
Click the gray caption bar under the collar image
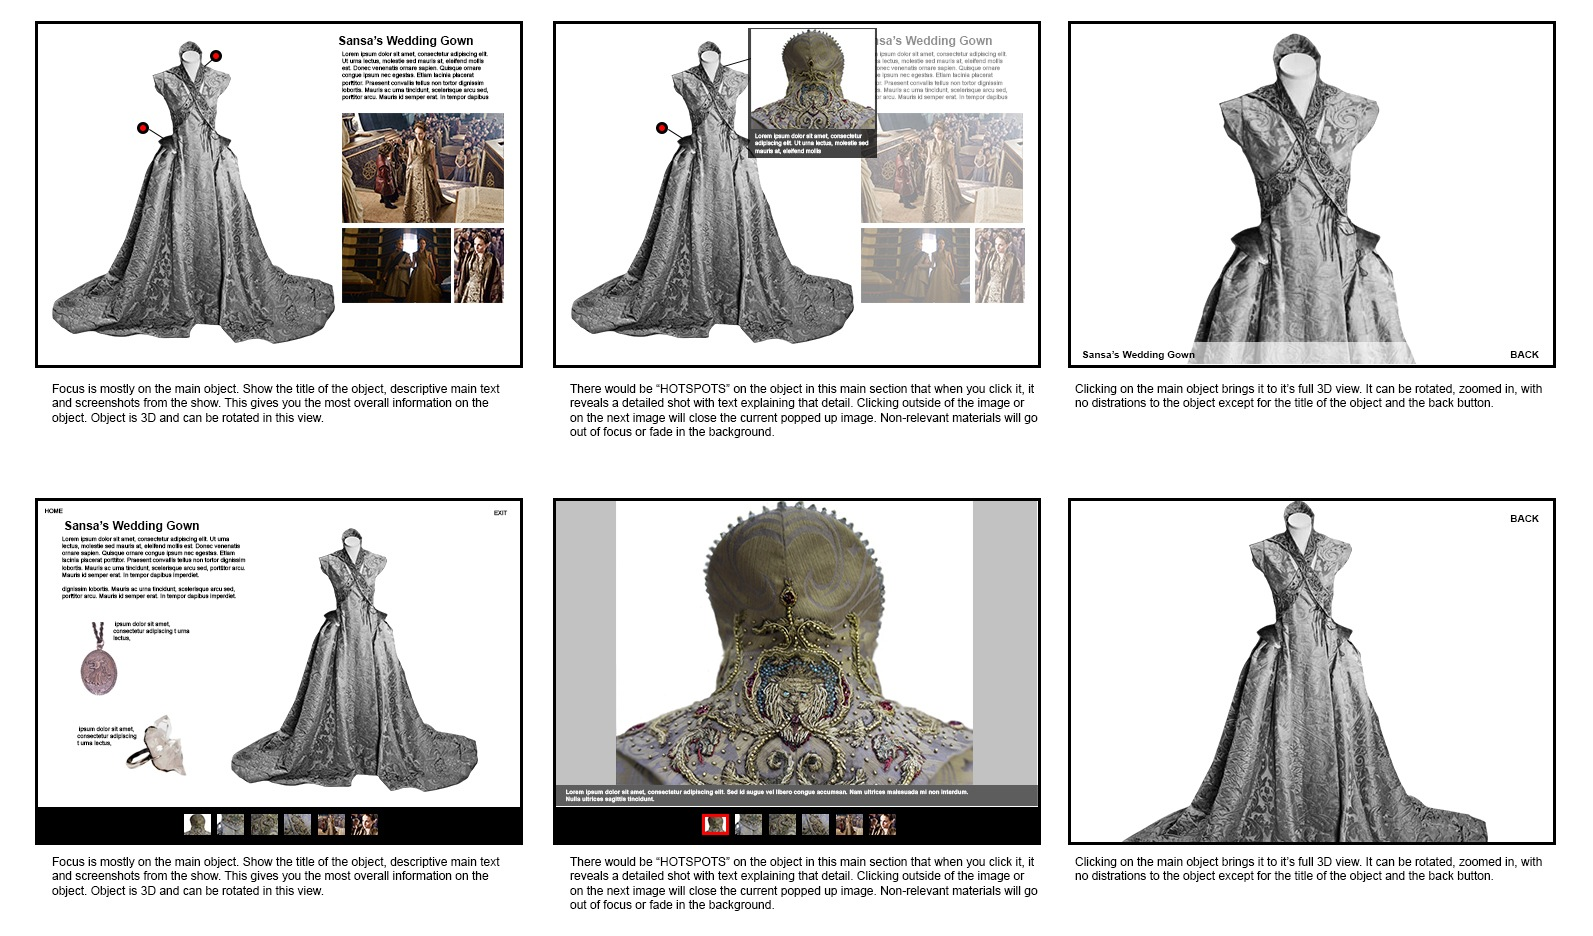(797, 796)
